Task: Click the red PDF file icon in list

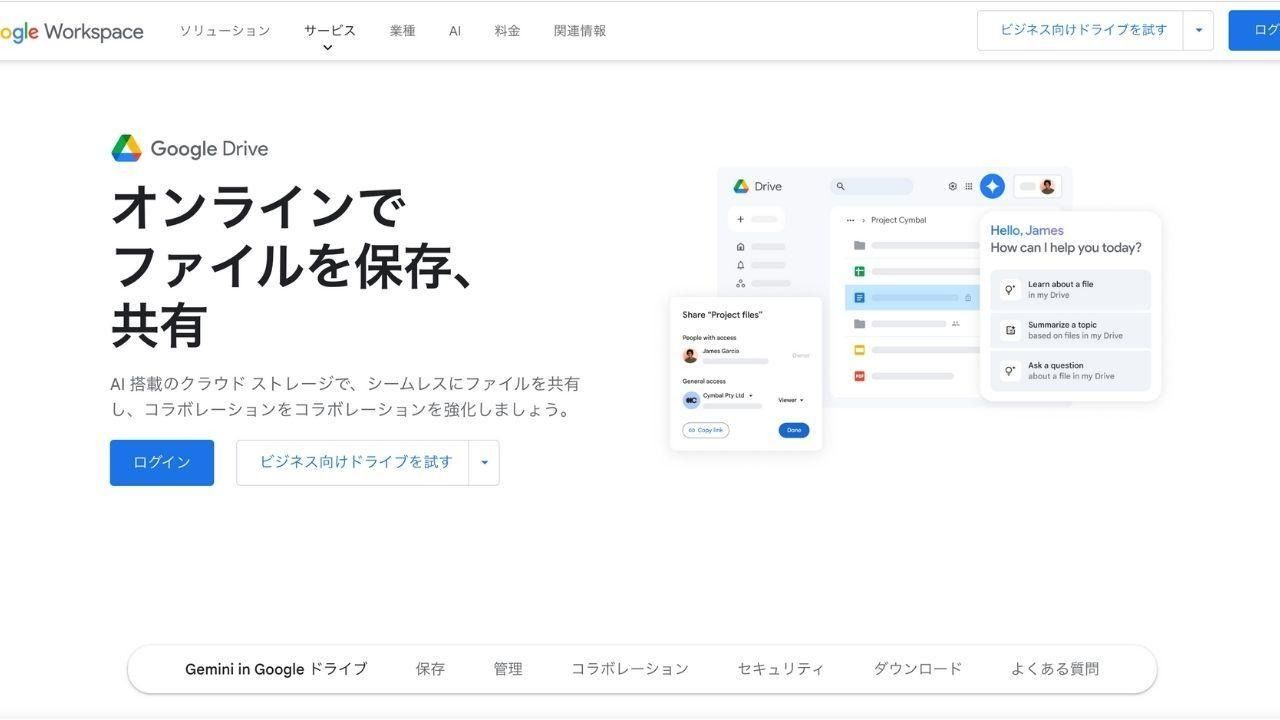Action: click(x=859, y=376)
